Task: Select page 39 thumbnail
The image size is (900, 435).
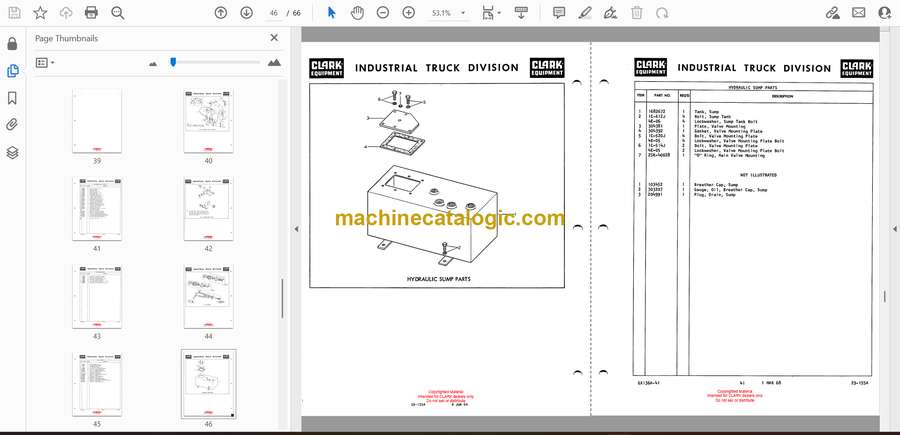Action: click(x=97, y=121)
